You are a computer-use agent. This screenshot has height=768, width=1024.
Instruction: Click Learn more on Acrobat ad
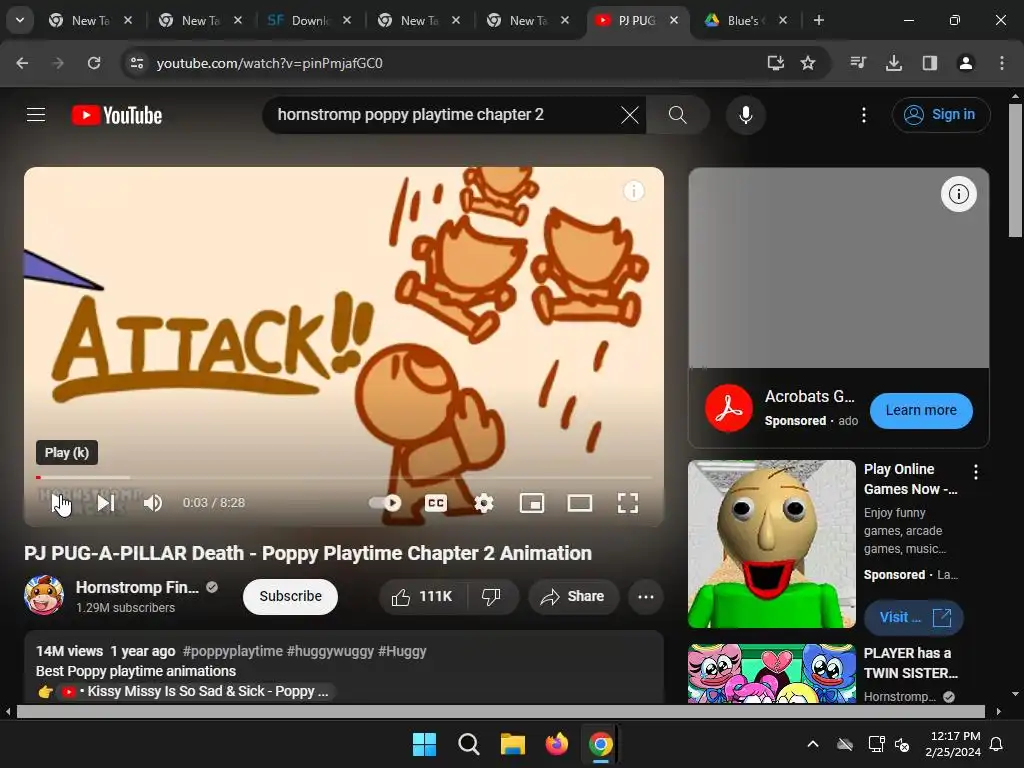coord(921,410)
